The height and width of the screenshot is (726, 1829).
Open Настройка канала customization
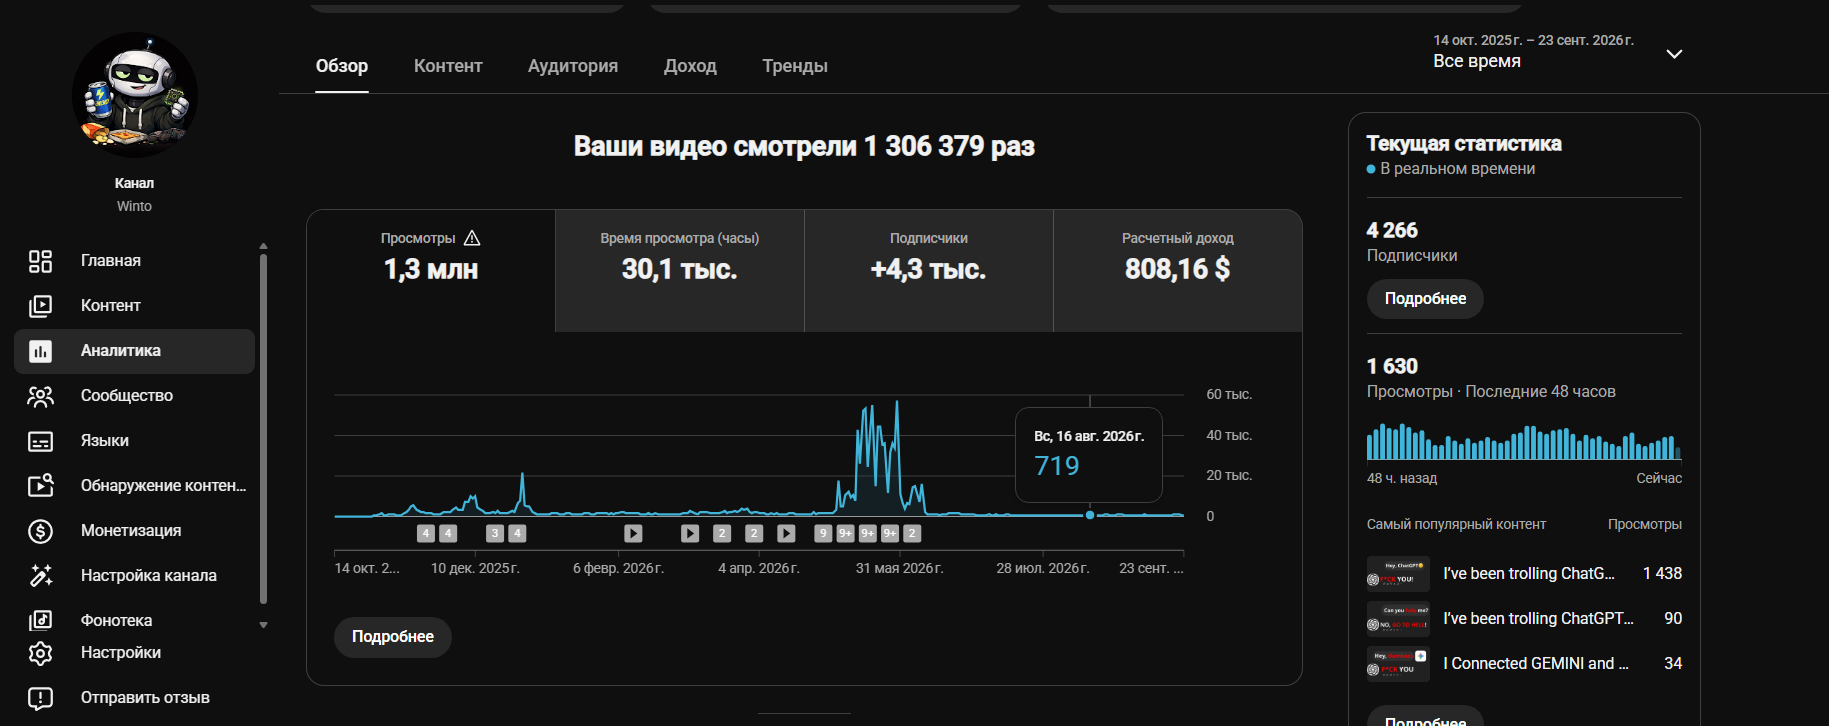click(x=134, y=576)
